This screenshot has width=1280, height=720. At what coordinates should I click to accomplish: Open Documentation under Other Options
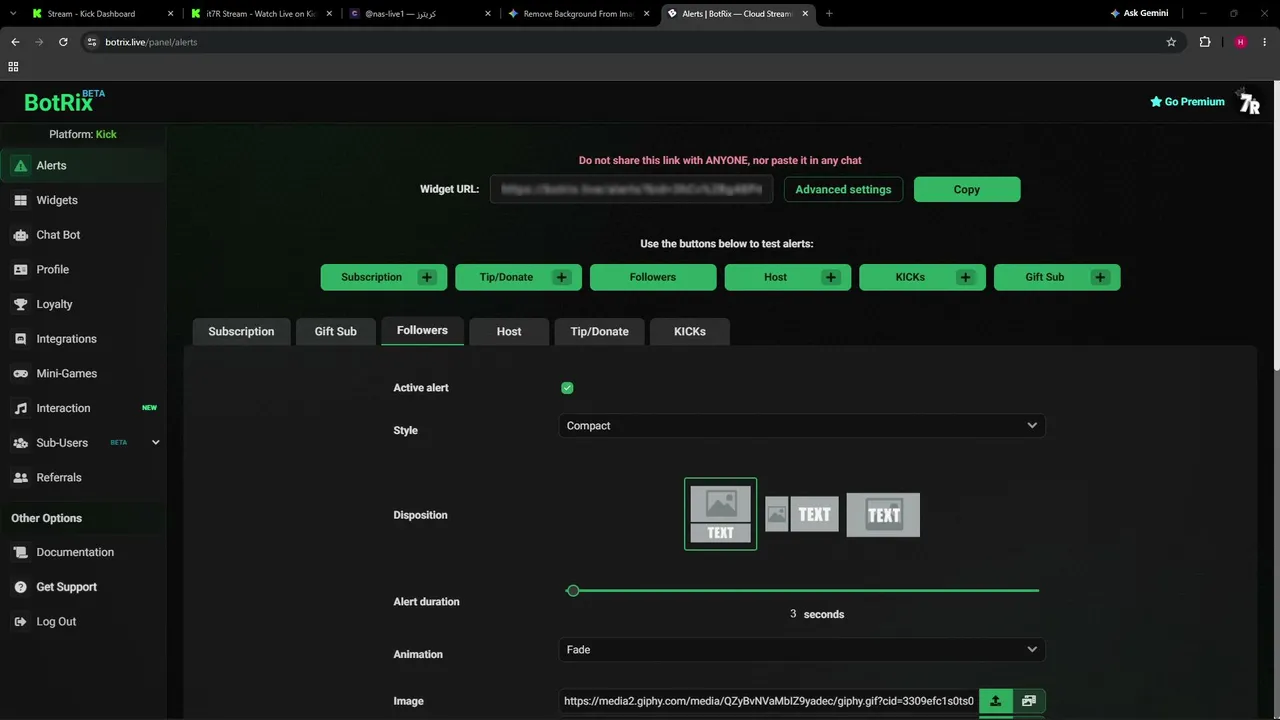click(83, 552)
